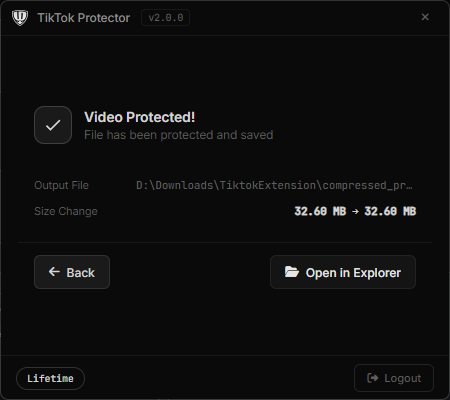Click the TikTok Protector shield logo
450x400 pixels.
click(x=20, y=18)
